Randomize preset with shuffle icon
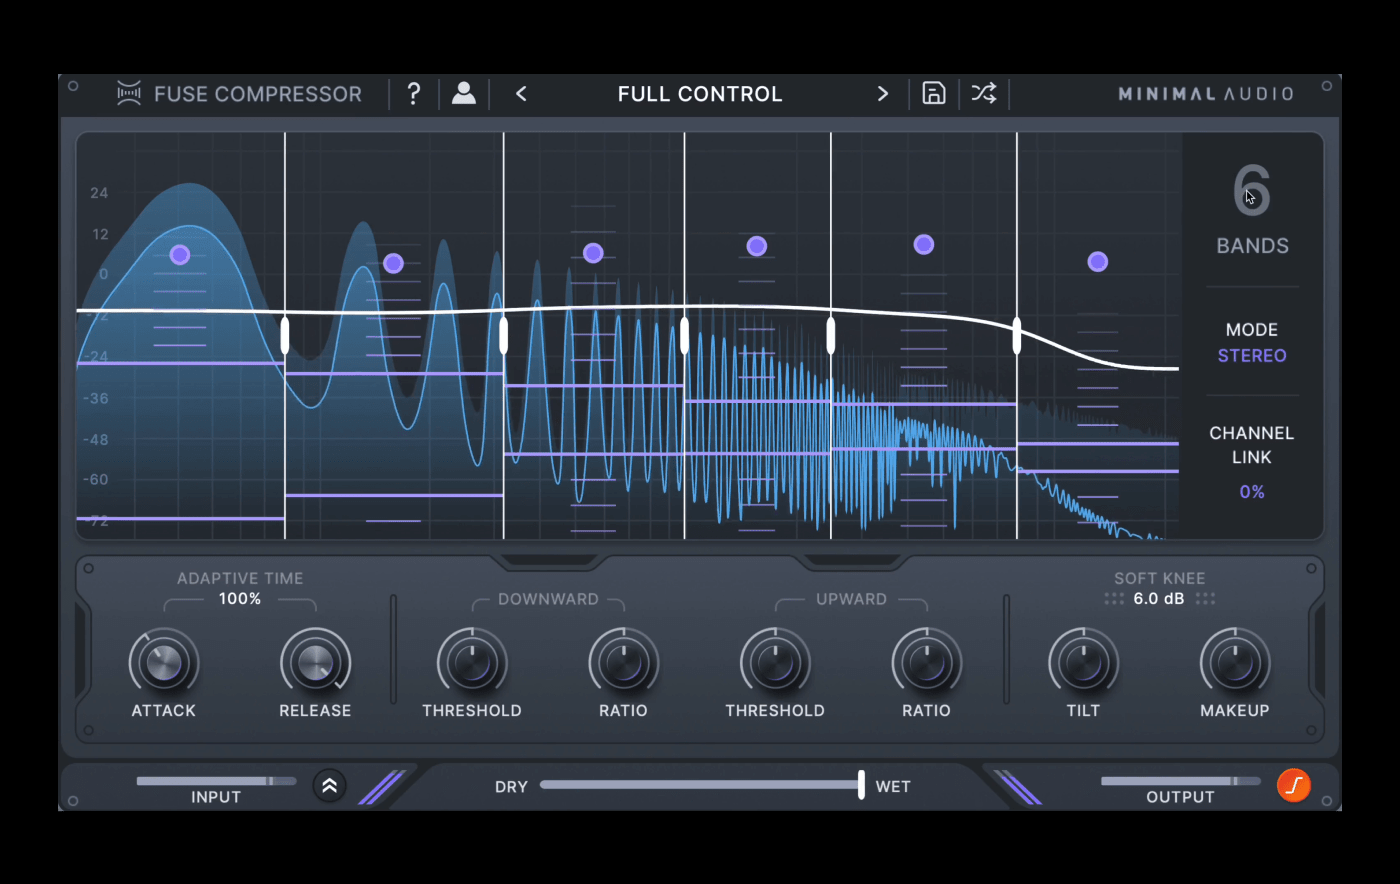Image resolution: width=1400 pixels, height=884 pixels. pos(984,94)
